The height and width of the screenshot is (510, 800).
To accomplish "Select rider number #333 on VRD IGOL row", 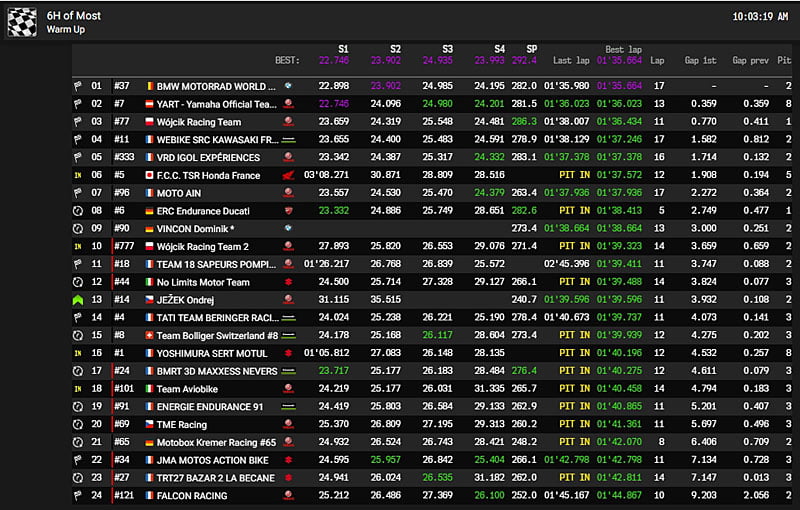I will tap(124, 157).
